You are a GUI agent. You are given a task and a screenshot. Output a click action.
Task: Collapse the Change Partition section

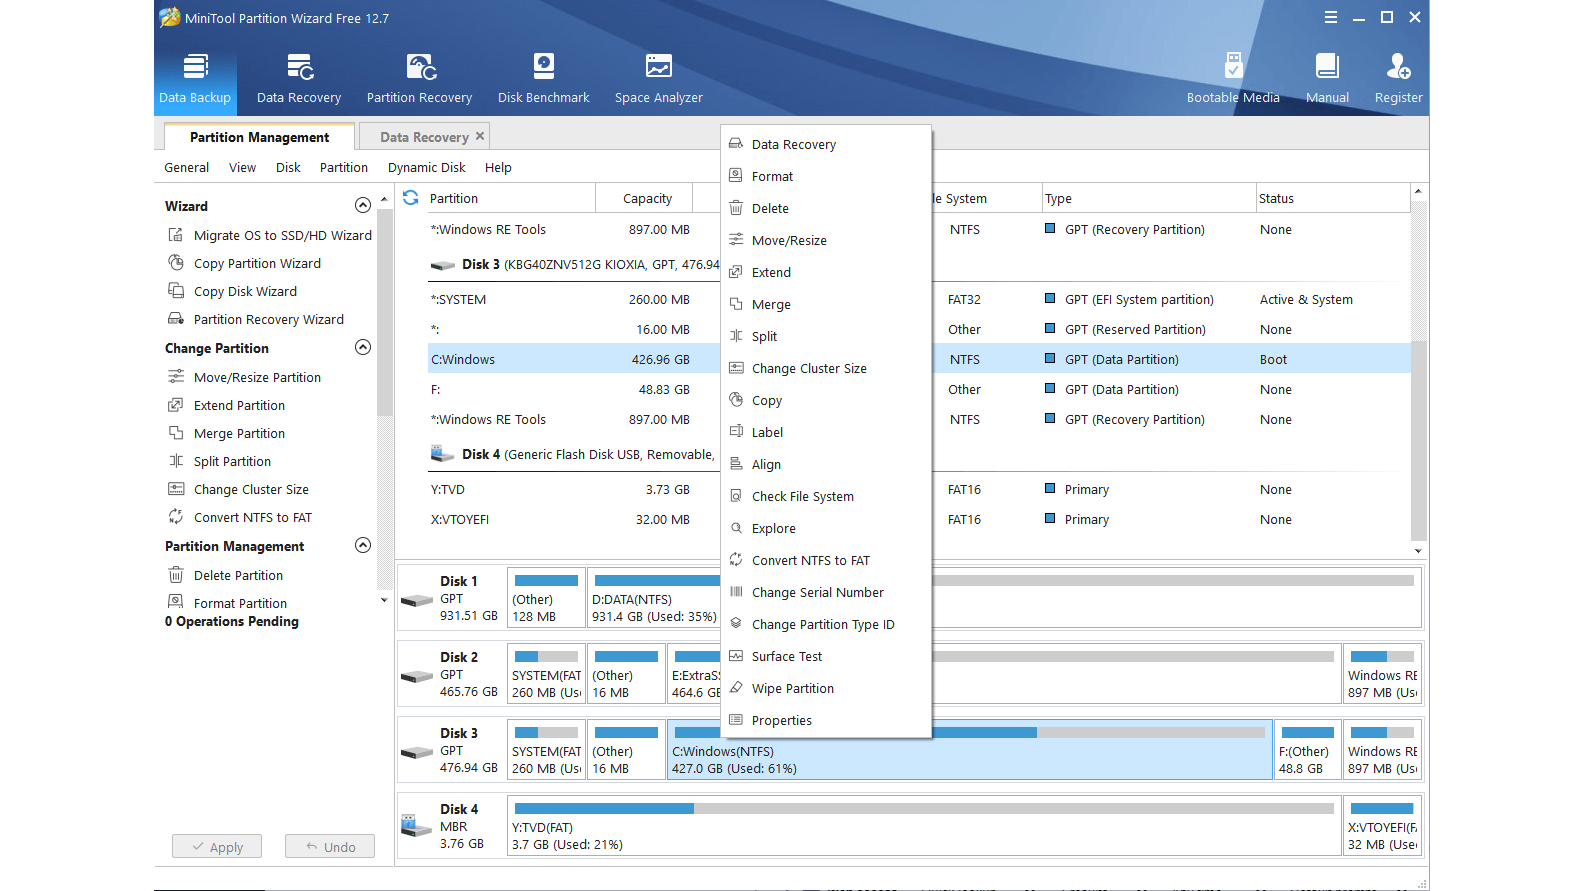tap(363, 347)
